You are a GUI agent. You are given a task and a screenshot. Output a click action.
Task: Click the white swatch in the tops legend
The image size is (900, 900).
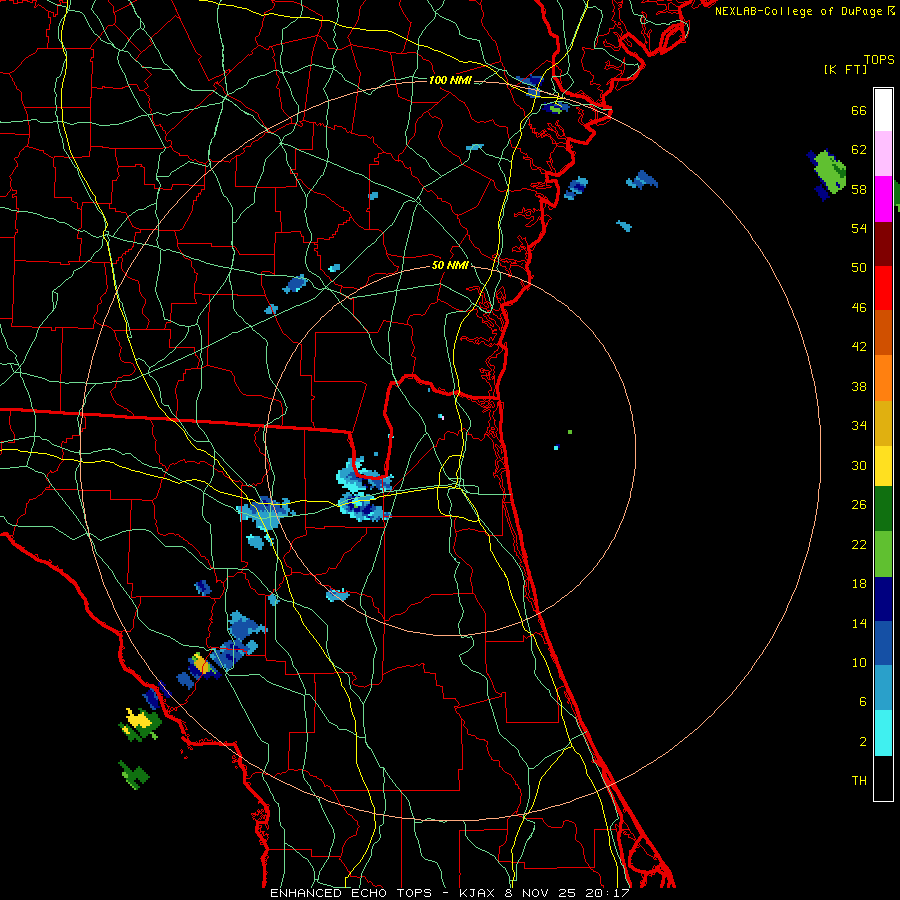[x=883, y=110]
